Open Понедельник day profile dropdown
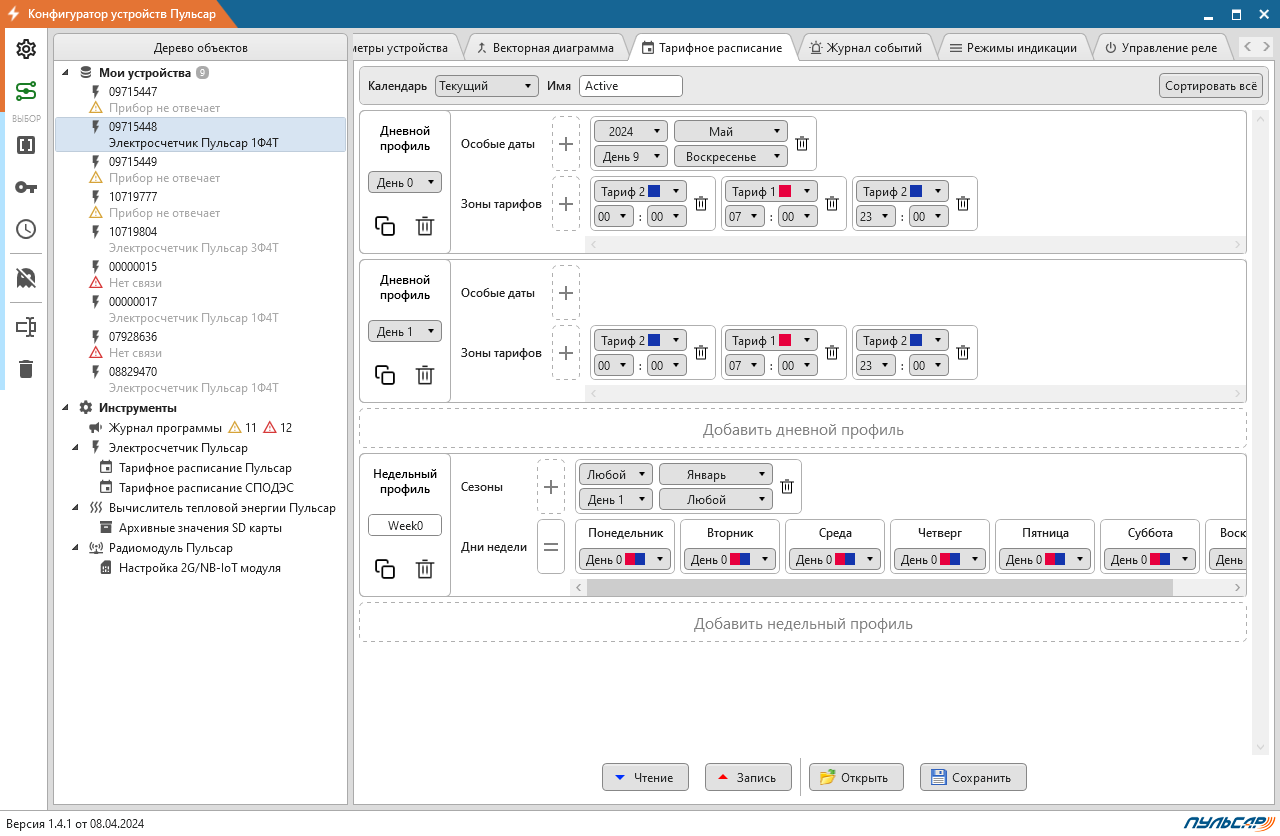This screenshot has width=1280, height=836. 625,560
